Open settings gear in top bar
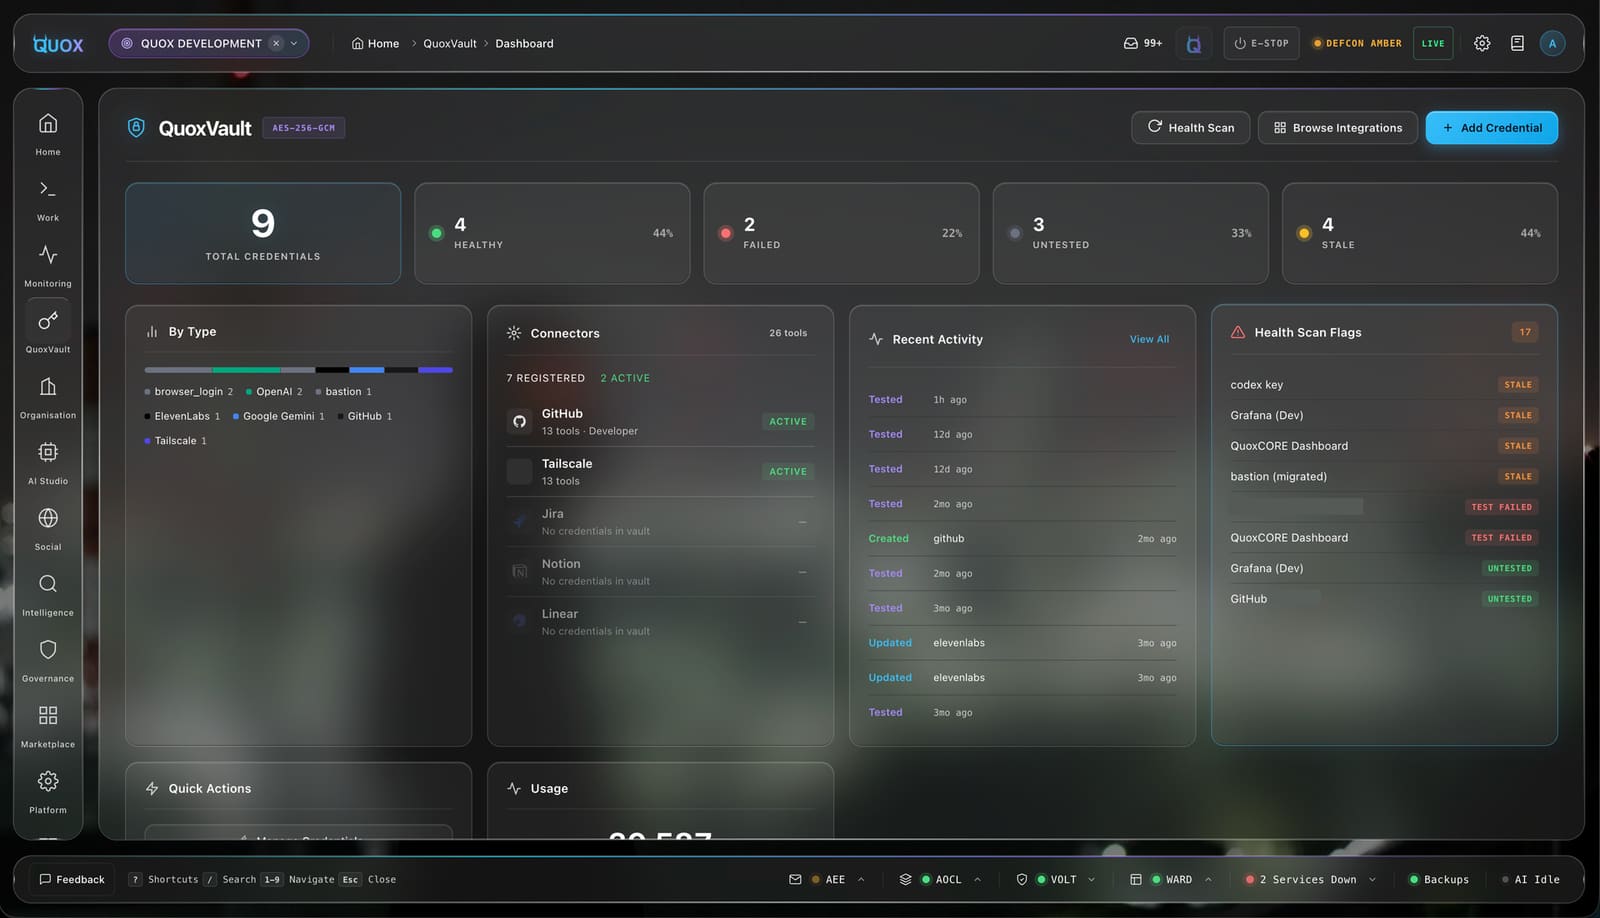1600x918 pixels. 1482,43
